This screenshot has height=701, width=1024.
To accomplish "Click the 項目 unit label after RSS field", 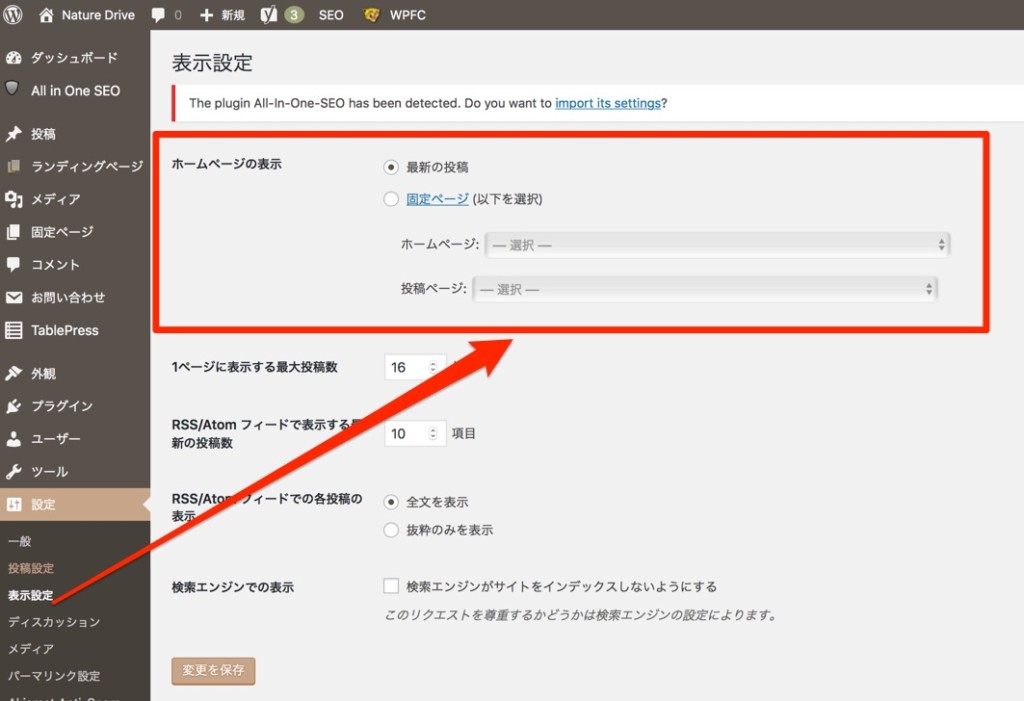I will pyautogui.click(x=464, y=433).
